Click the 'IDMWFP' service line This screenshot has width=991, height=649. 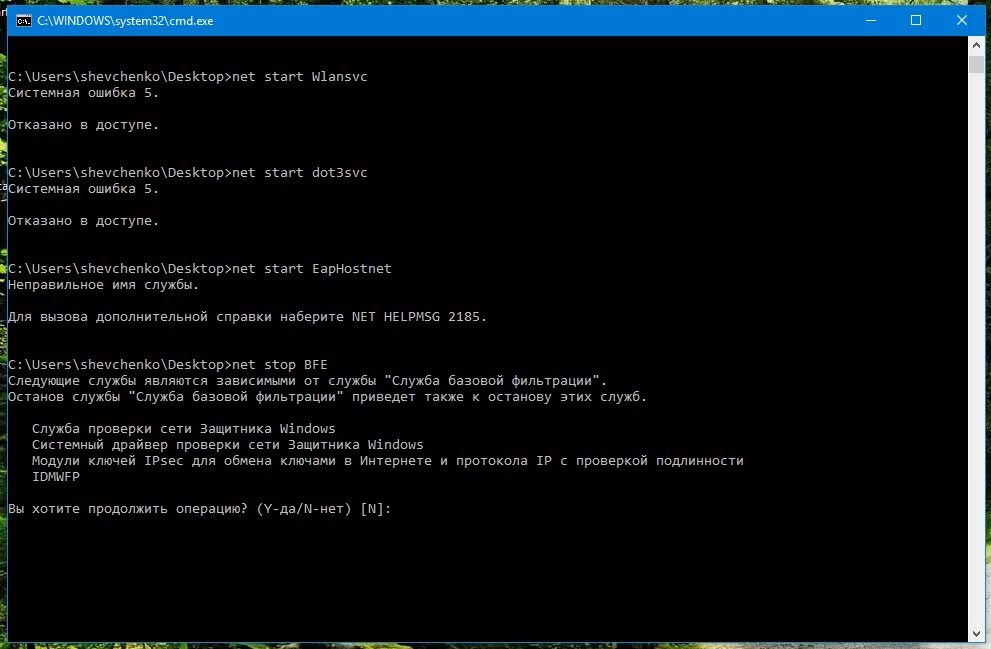(56, 476)
